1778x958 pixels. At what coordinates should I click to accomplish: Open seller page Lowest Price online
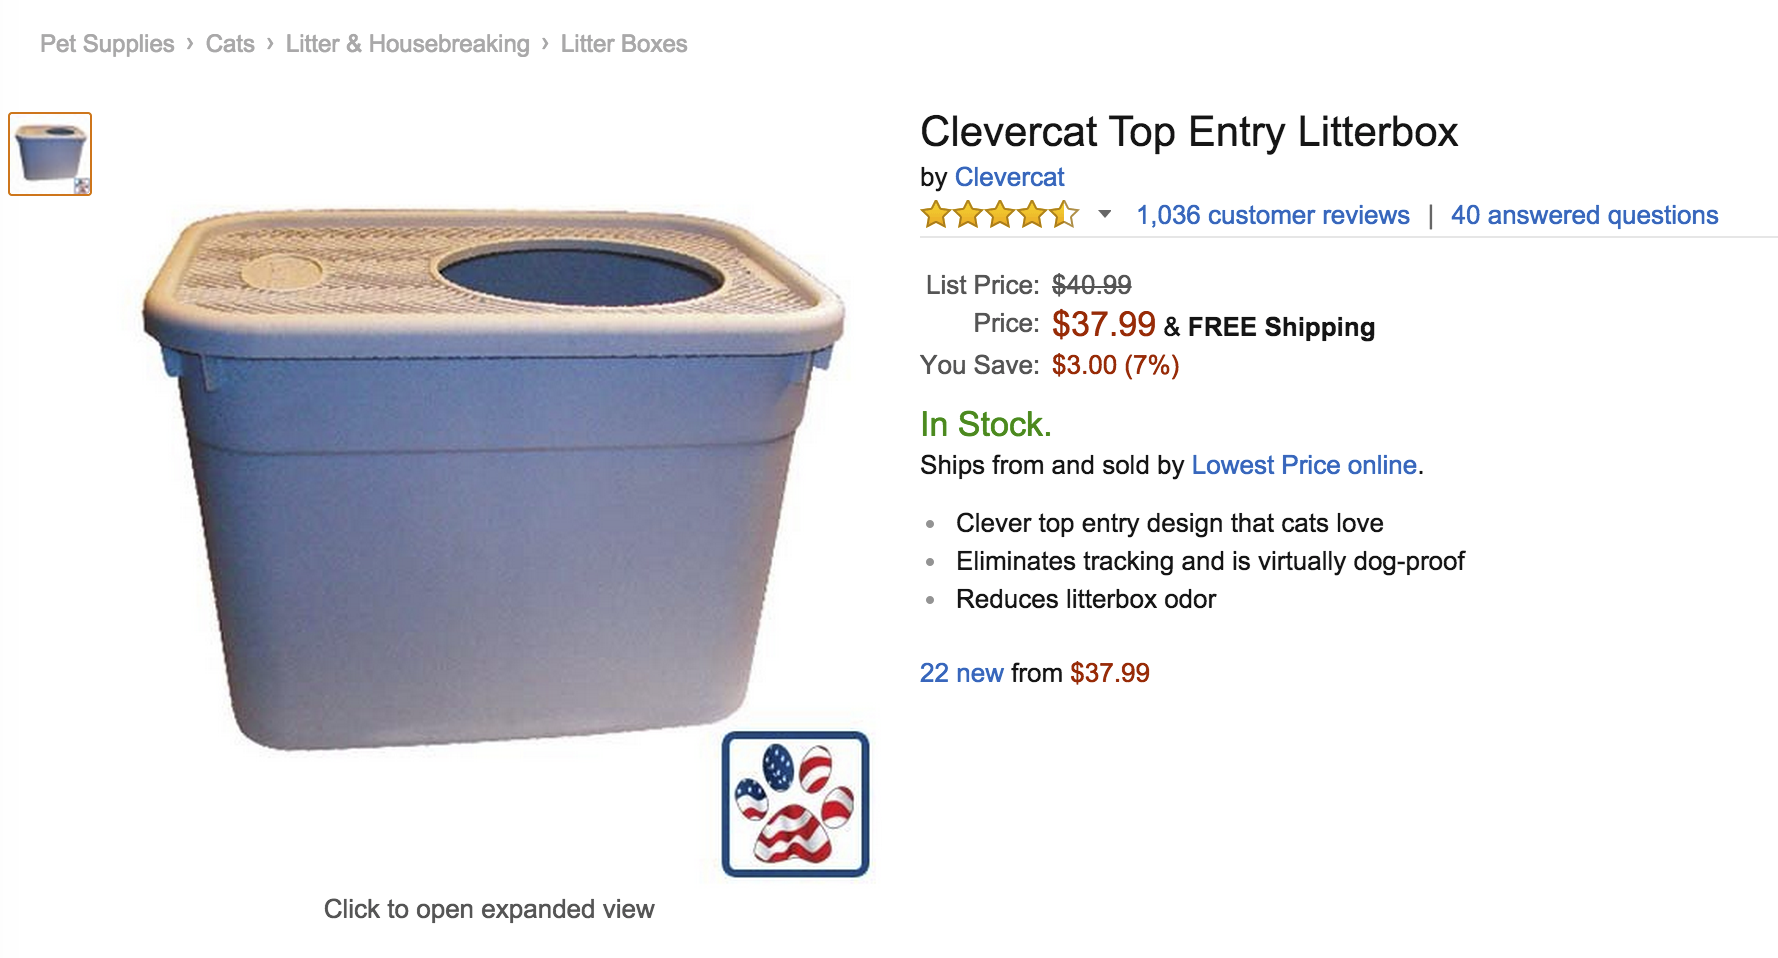pyautogui.click(x=1303, y=464)
